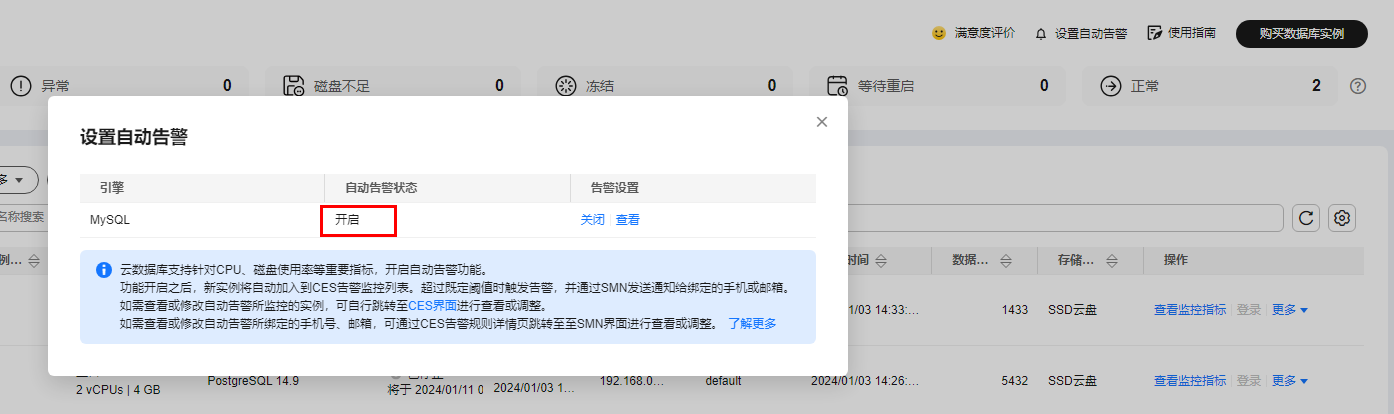Click the 设置自动告警 bell icon
The image size is (1394, 414).
[1041, 34]
